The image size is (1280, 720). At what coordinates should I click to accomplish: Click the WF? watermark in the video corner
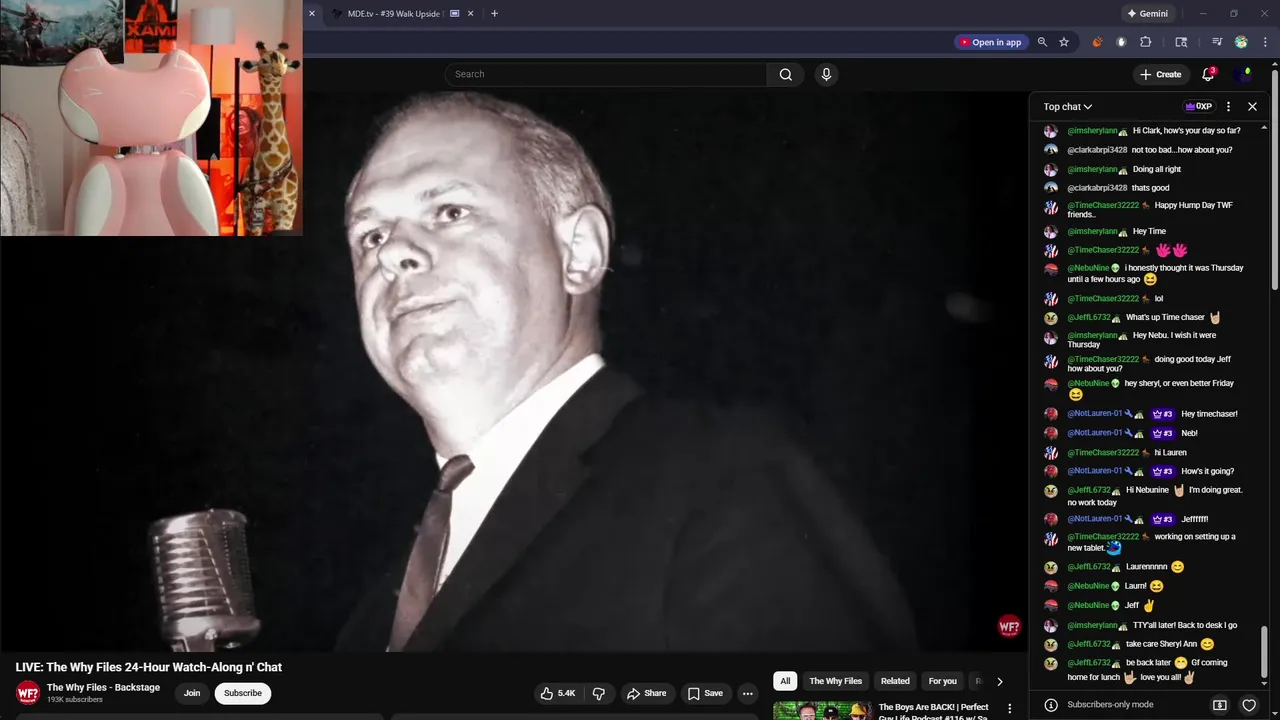click(x=1009, y=627)
